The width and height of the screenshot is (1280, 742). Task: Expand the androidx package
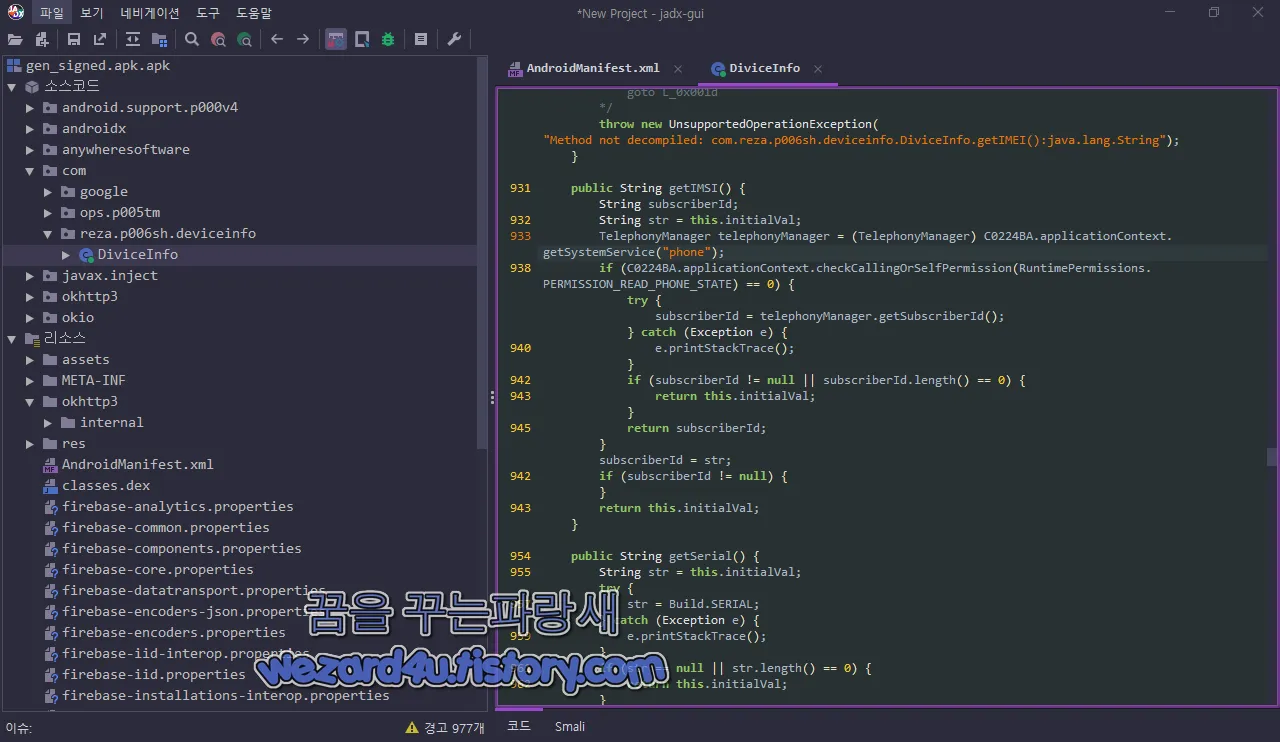coord(30,129)
